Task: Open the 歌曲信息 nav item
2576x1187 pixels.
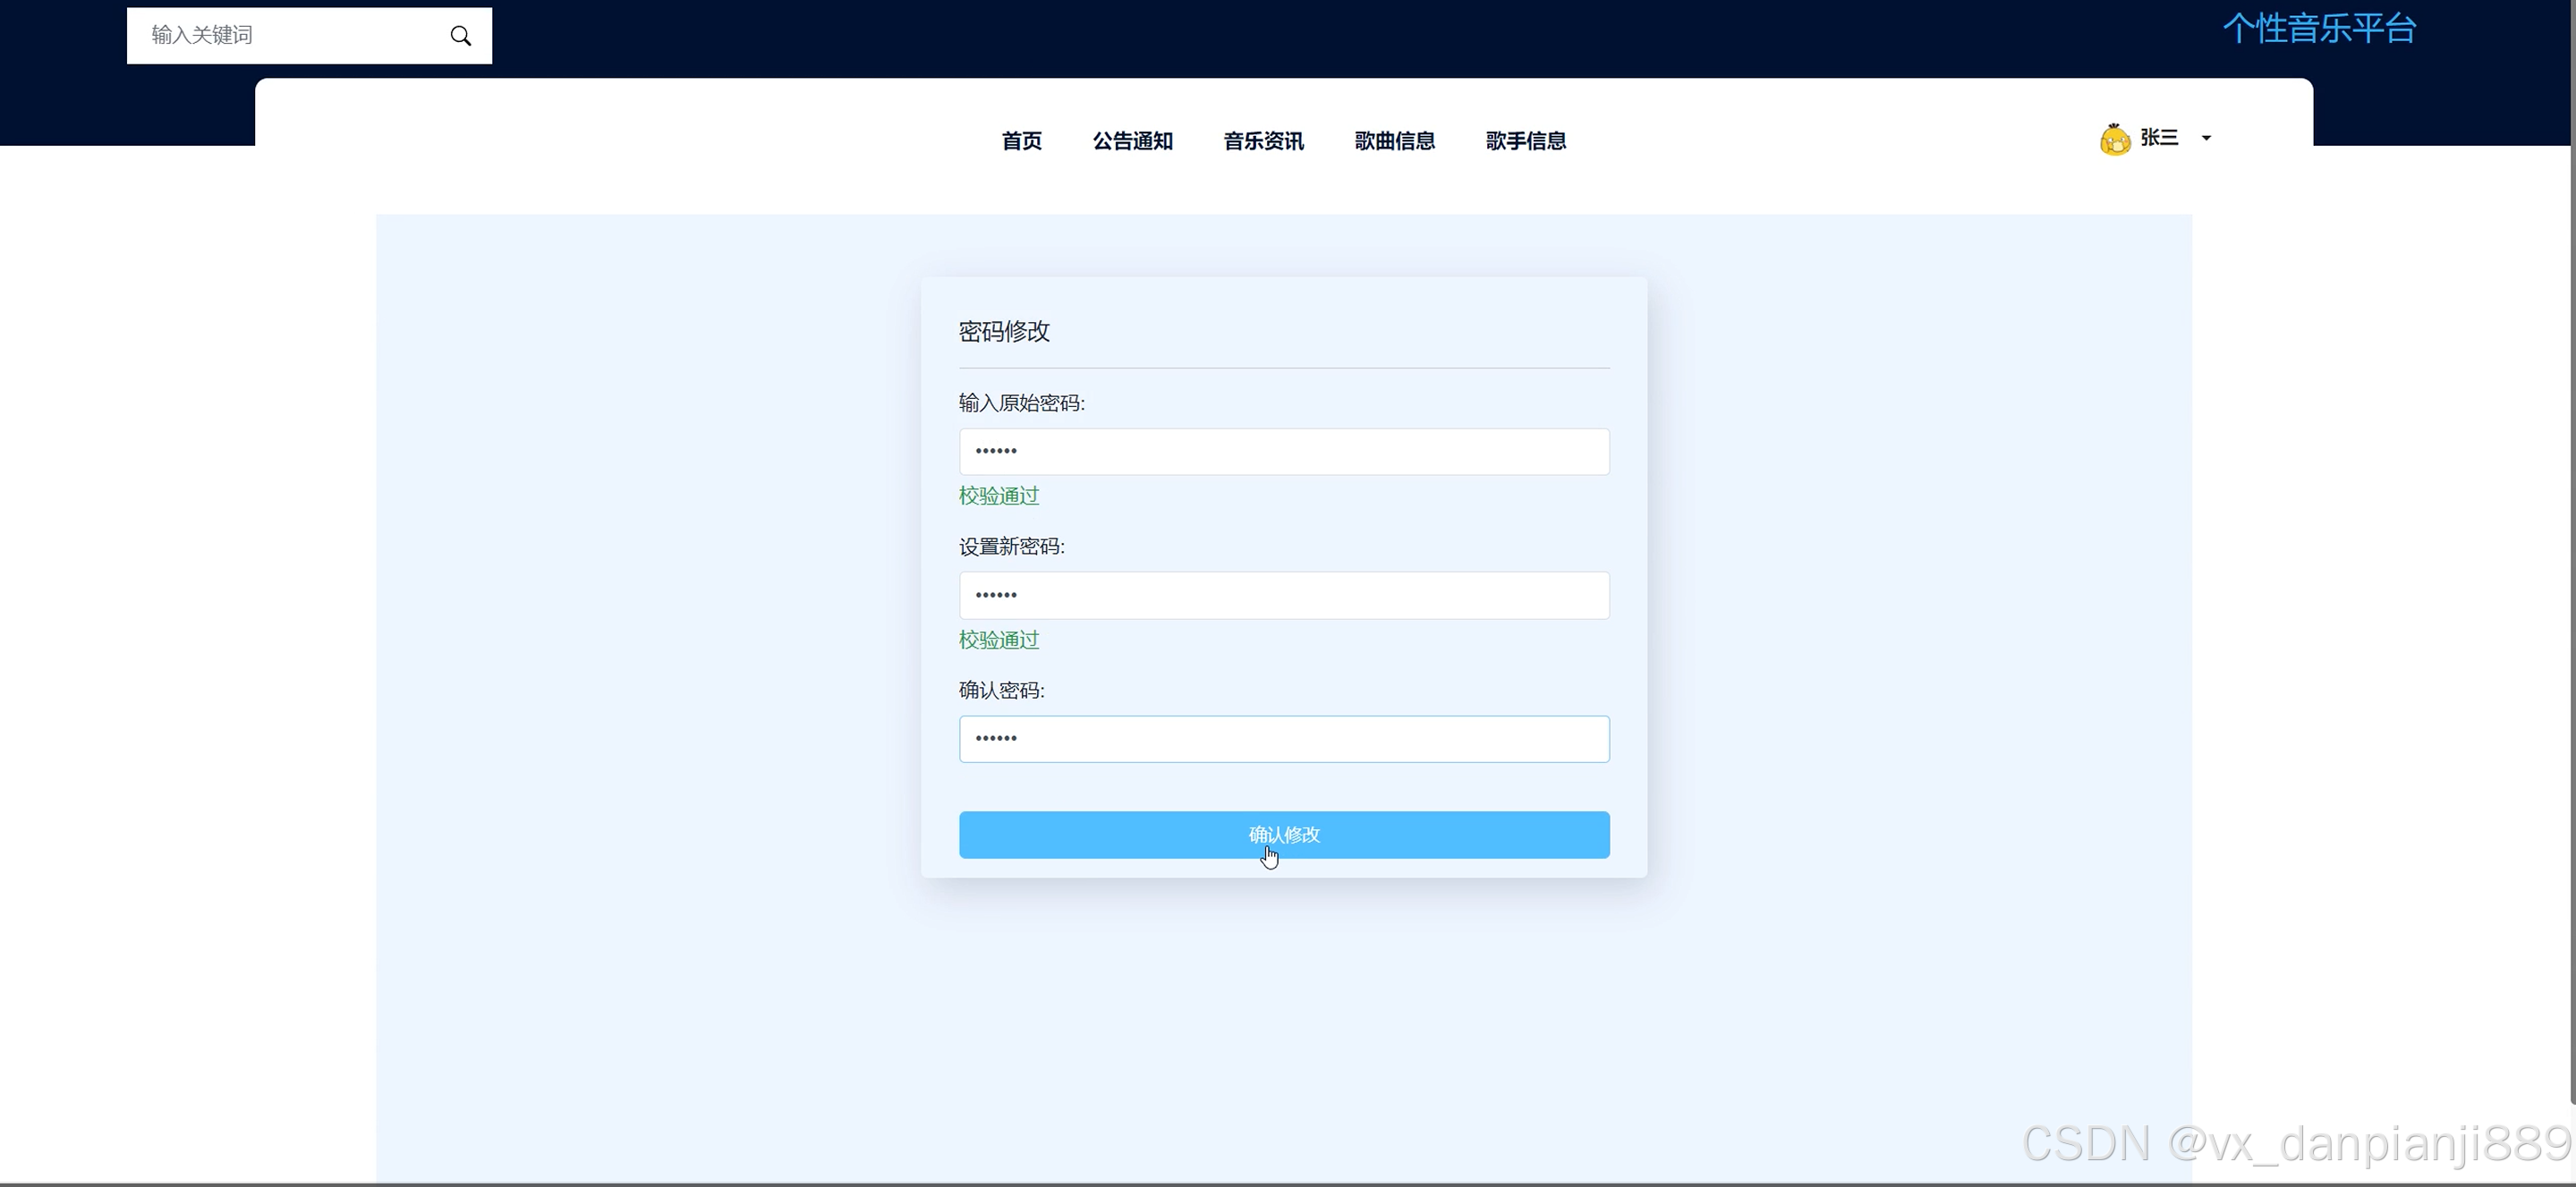Action: (1394, 141)
